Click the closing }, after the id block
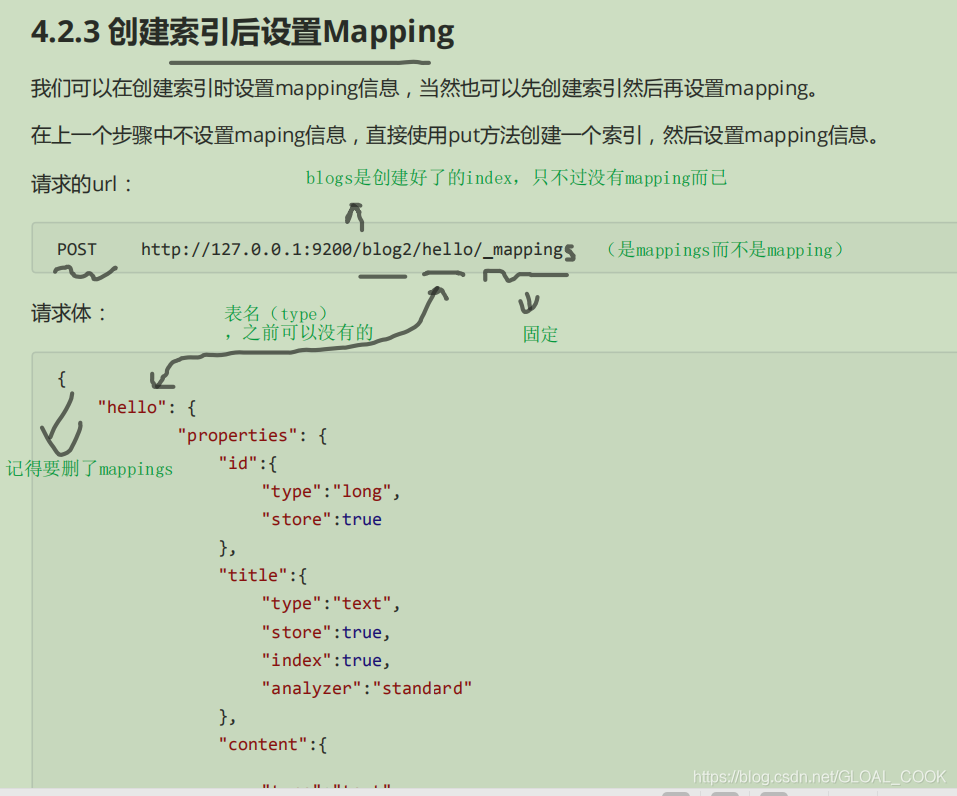957x796 pixels. [227, 548]
